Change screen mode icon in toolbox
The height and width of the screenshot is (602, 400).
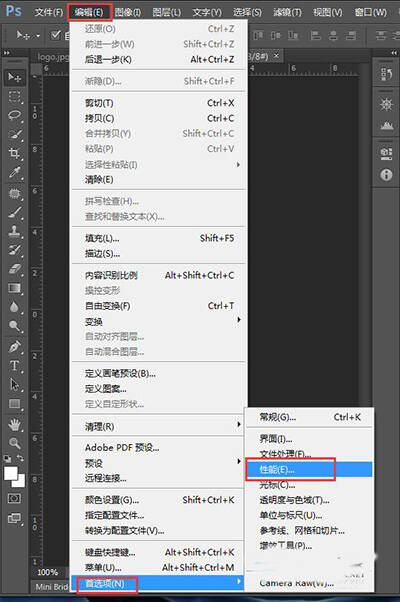tap(14, 518)
